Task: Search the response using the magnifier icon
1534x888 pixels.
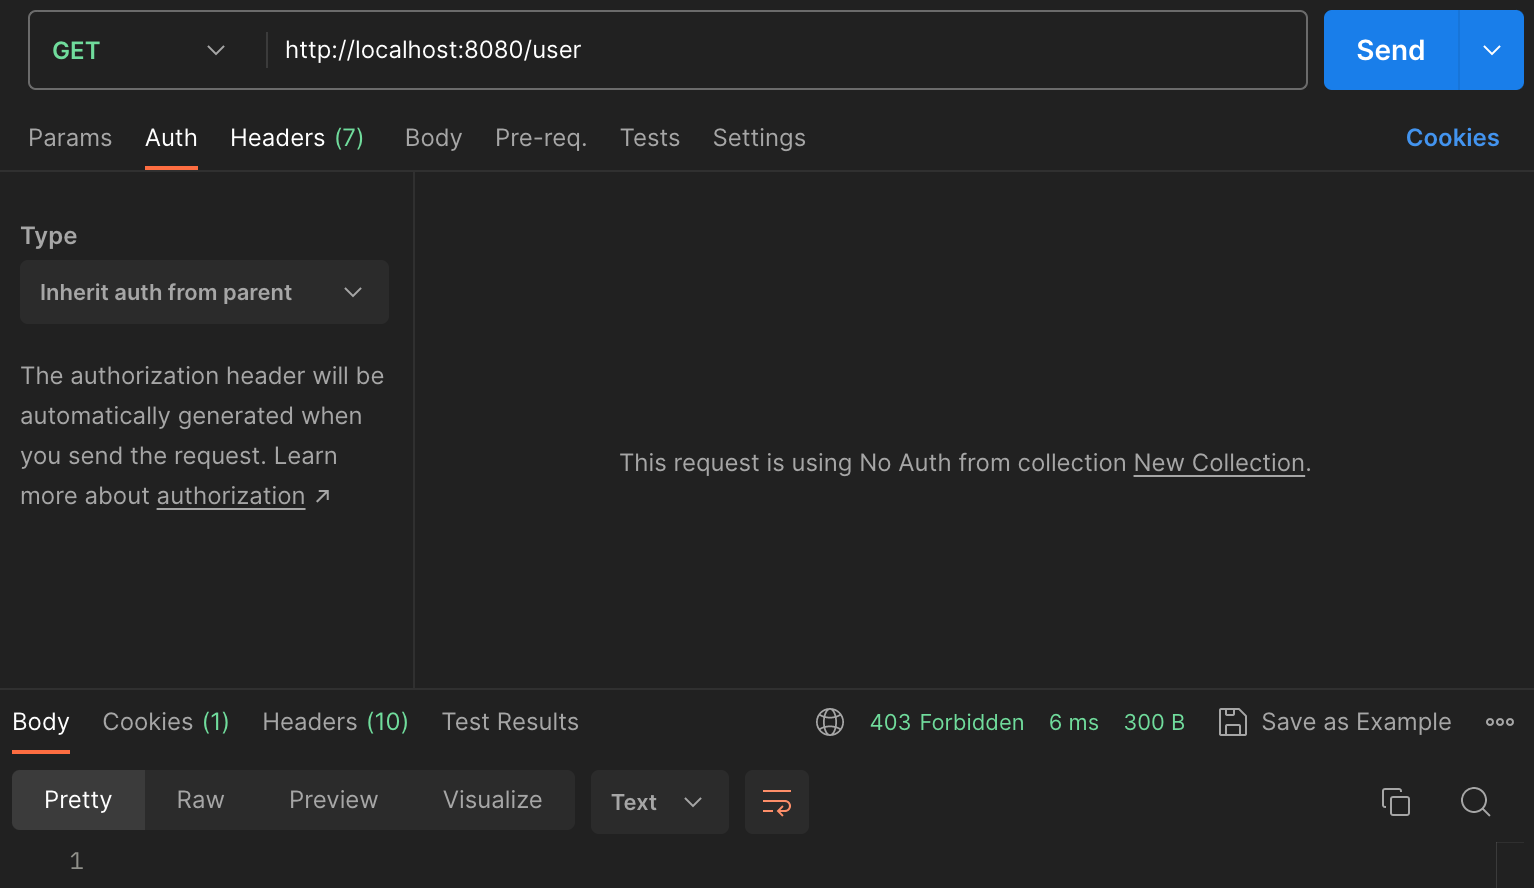Action: point(1476,802)
